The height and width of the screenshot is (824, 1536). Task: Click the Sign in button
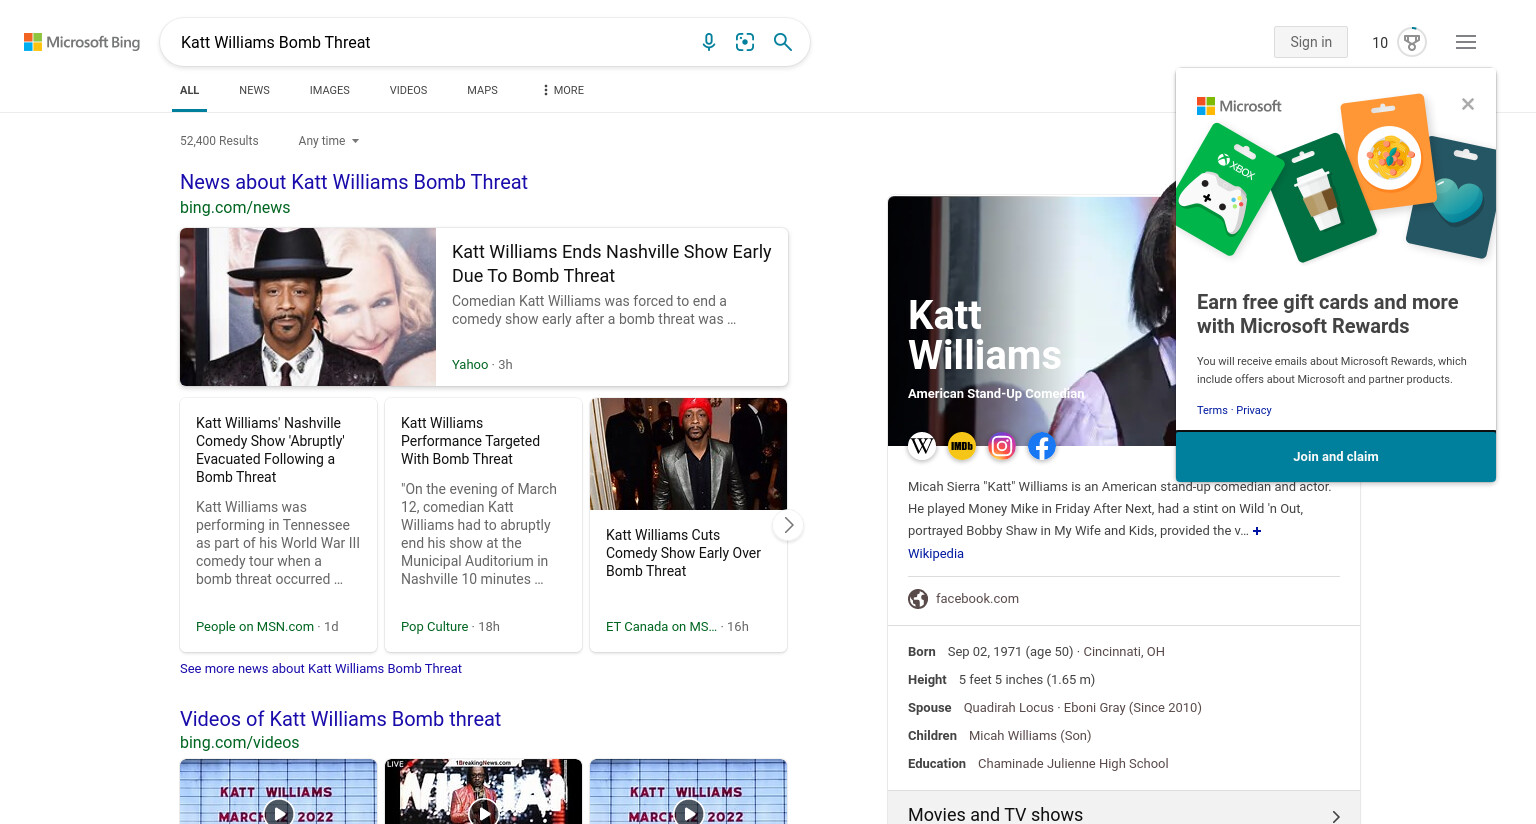point(1310,42)
